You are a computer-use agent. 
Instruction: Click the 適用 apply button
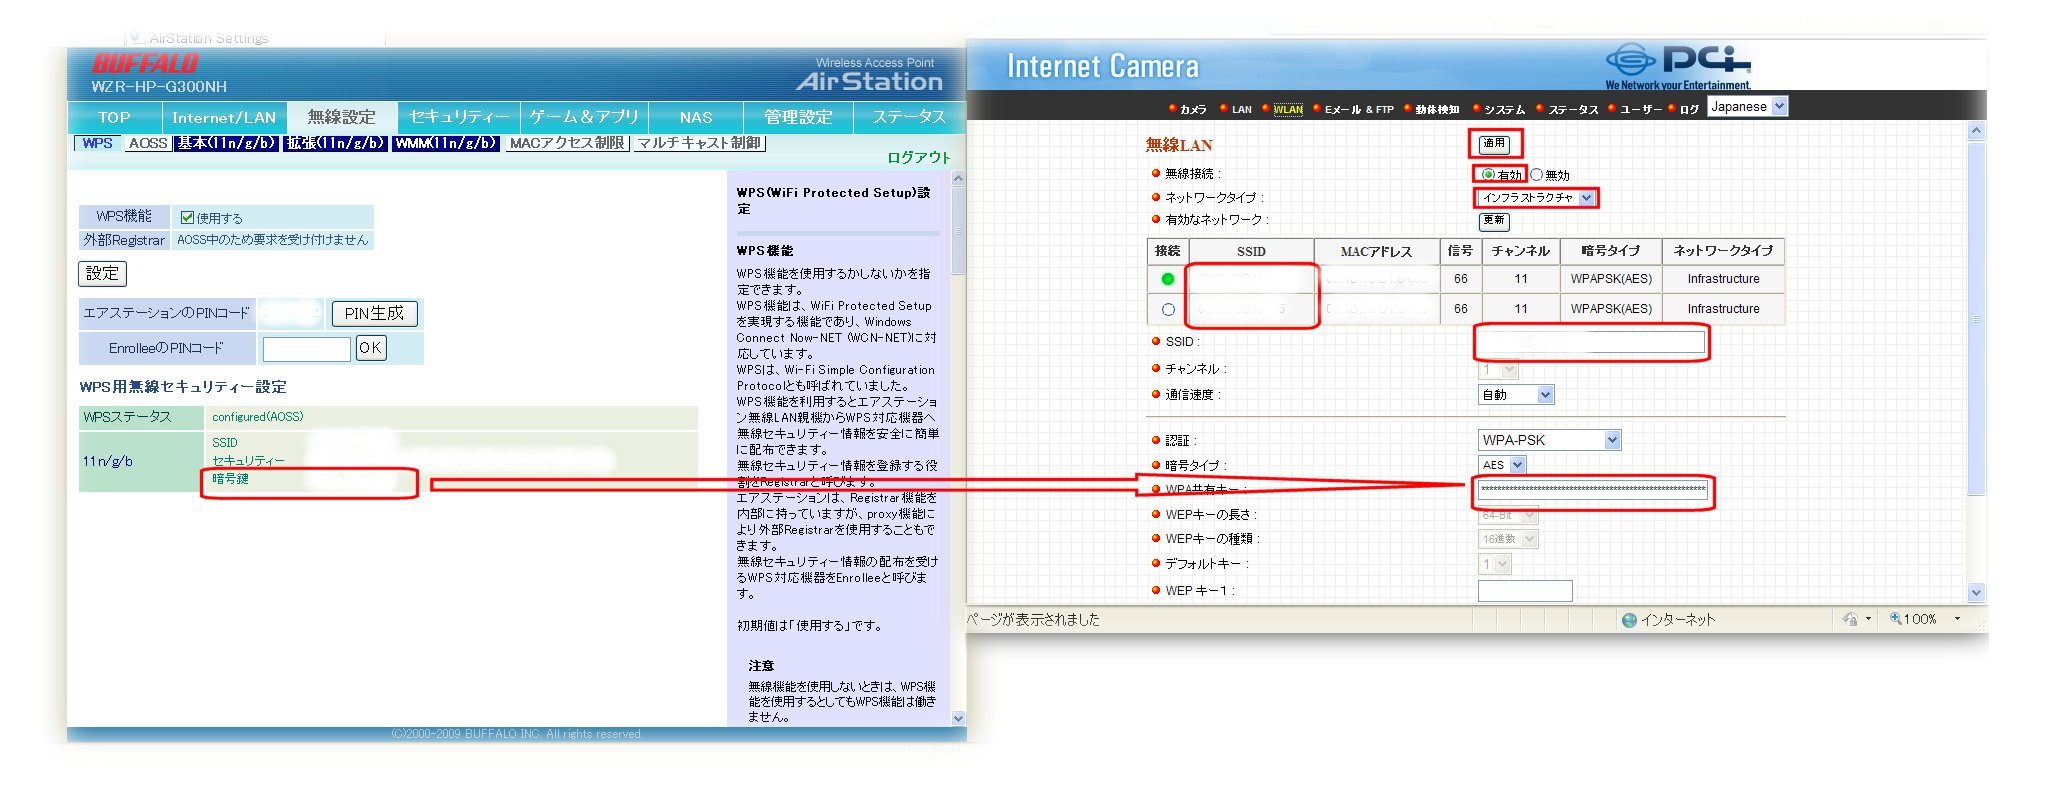pos(1494,144)
